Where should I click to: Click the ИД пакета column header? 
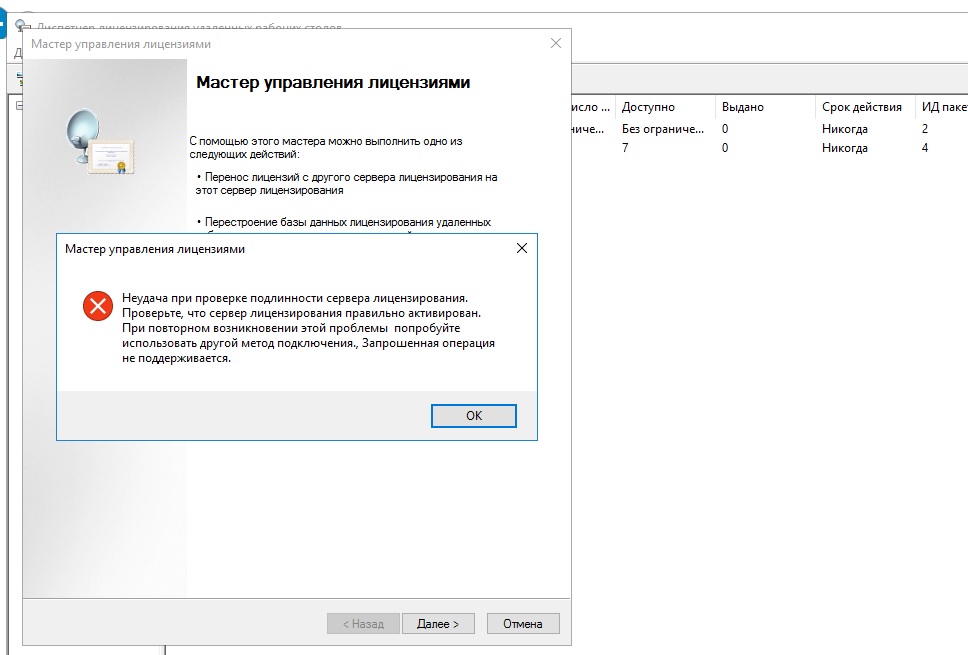[942, 107]
